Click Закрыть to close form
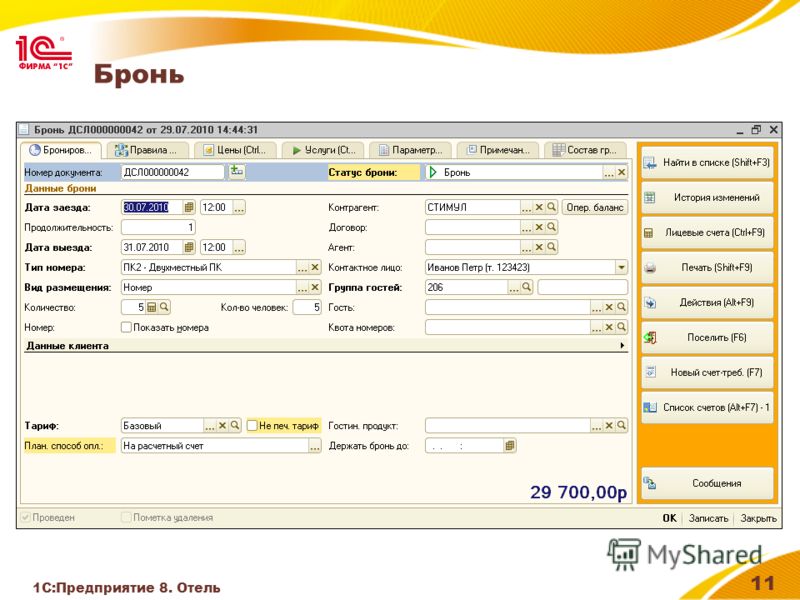 [758, 518]
